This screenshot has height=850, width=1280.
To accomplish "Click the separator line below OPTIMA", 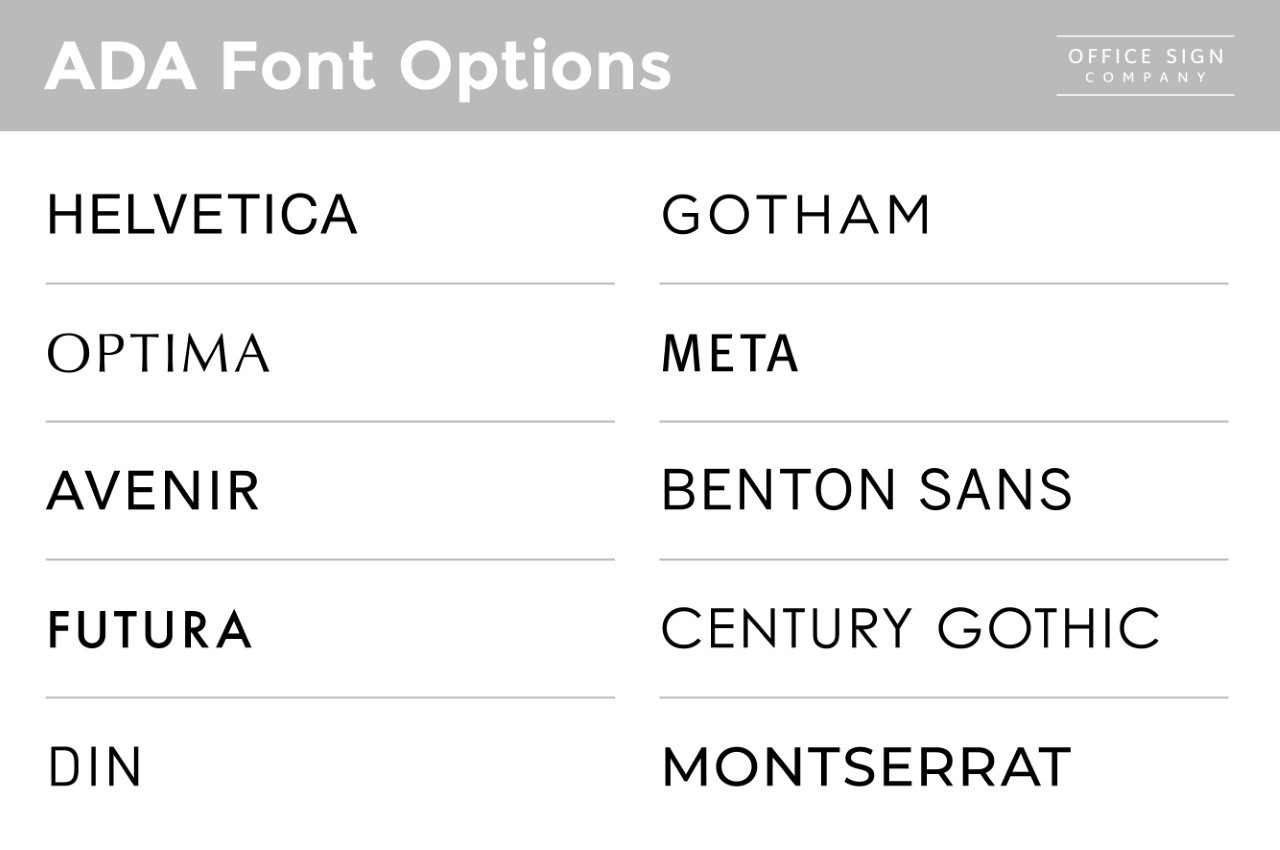I will (330, 422).
